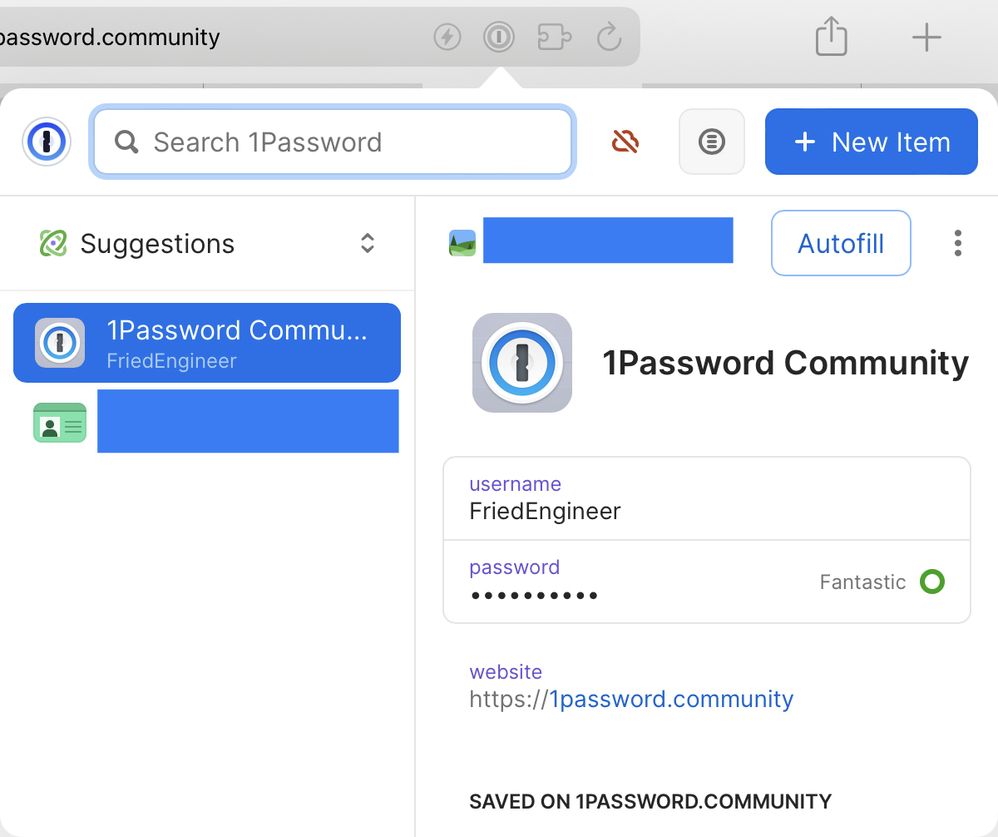Open a new tab with plus icon
998x837 pixels.
click(x=927, y=38)
